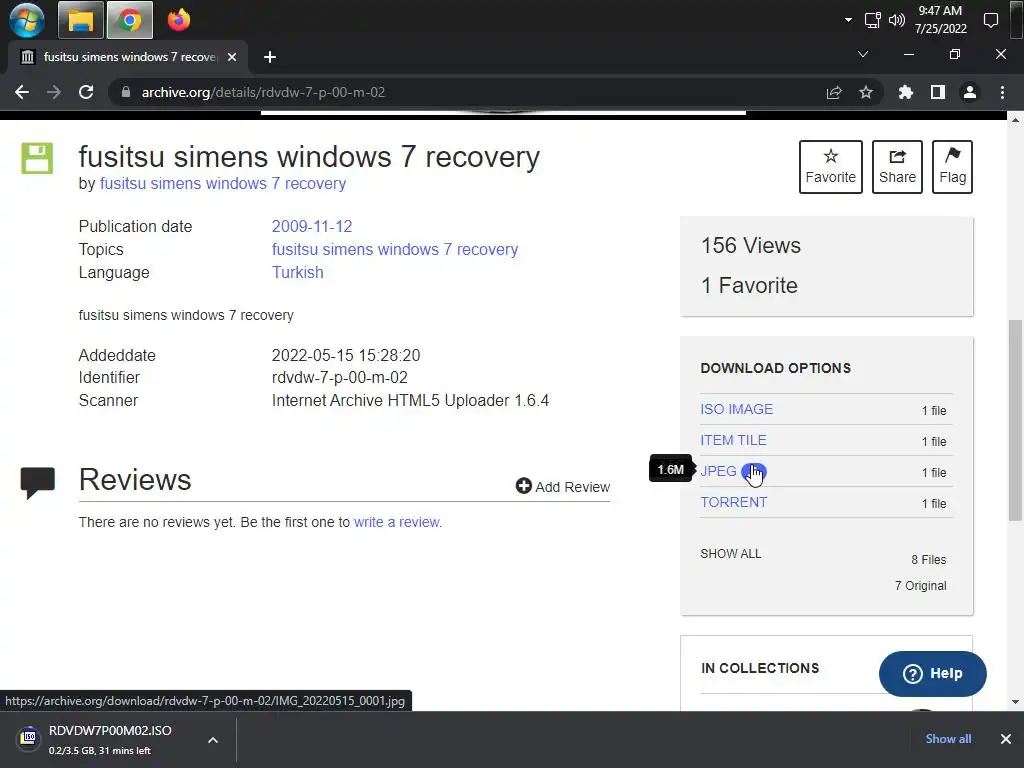View site information lock icon
This screenshot has height=768, width=1024.
pyautogui.click(x=125, y=92)
